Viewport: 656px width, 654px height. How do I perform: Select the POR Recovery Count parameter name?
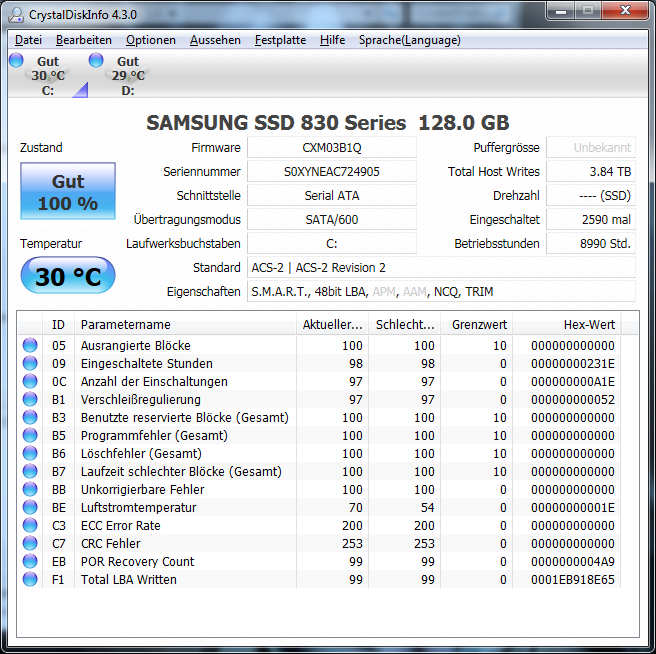coord(137,561)
